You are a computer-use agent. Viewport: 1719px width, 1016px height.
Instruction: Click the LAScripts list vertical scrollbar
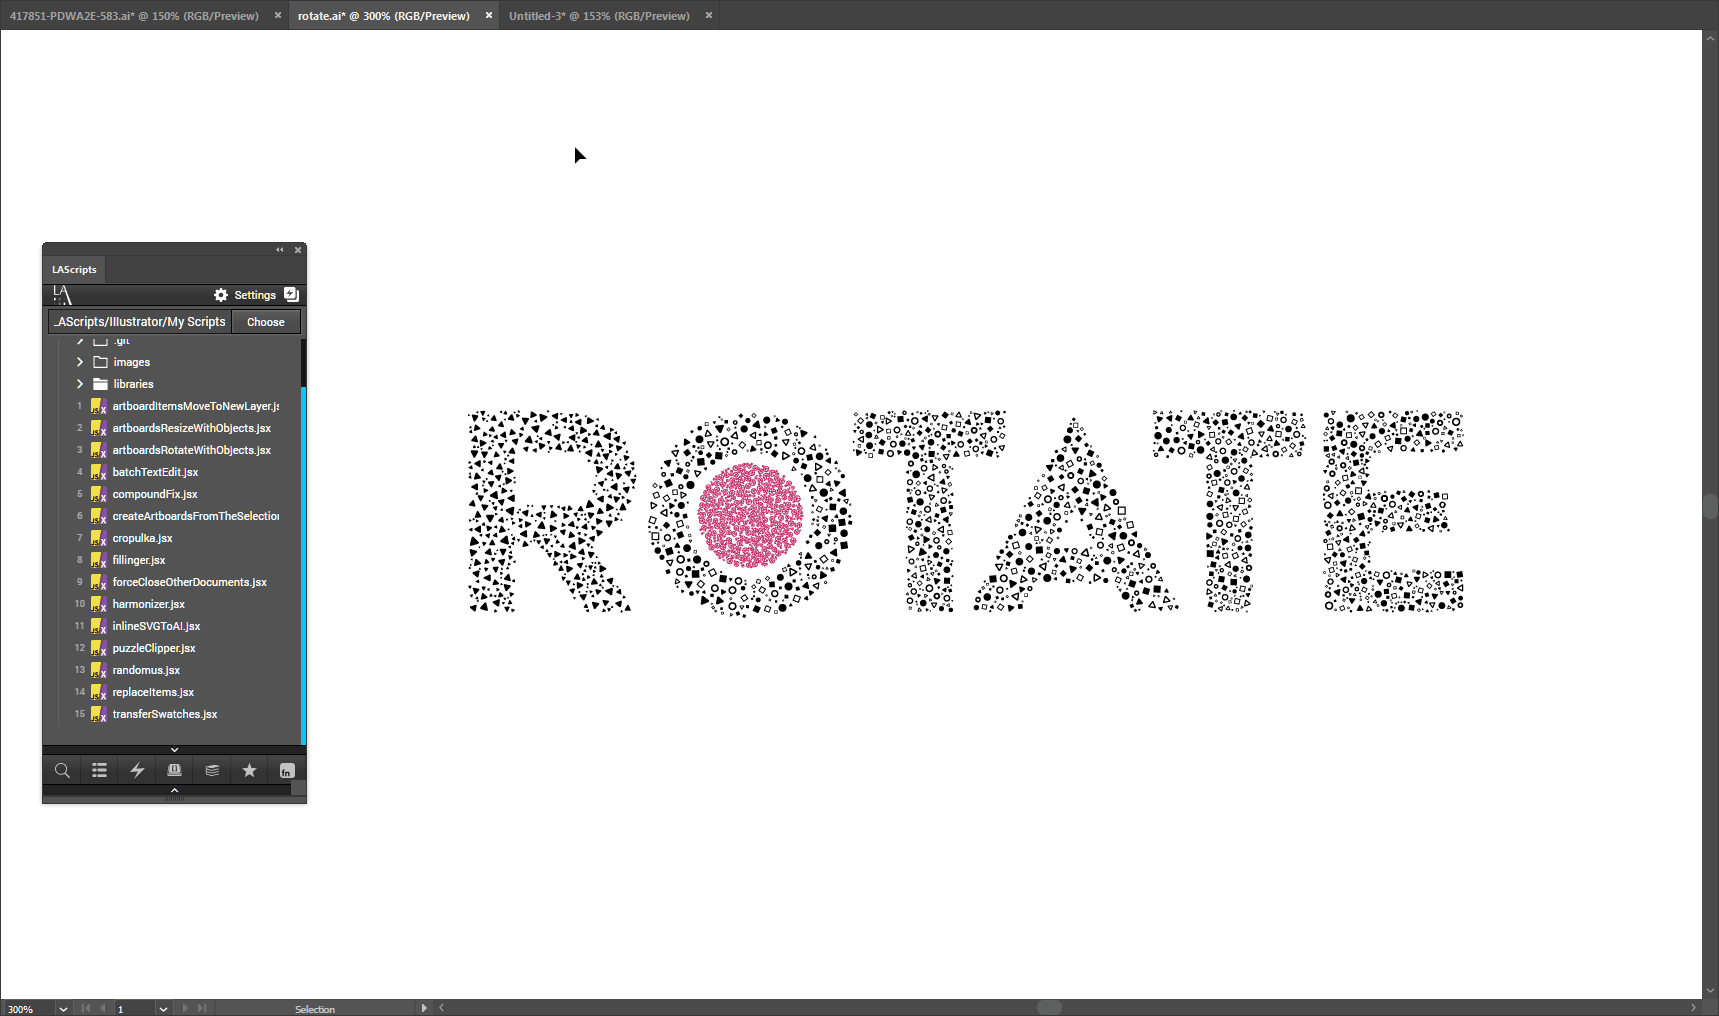[303, 565]
